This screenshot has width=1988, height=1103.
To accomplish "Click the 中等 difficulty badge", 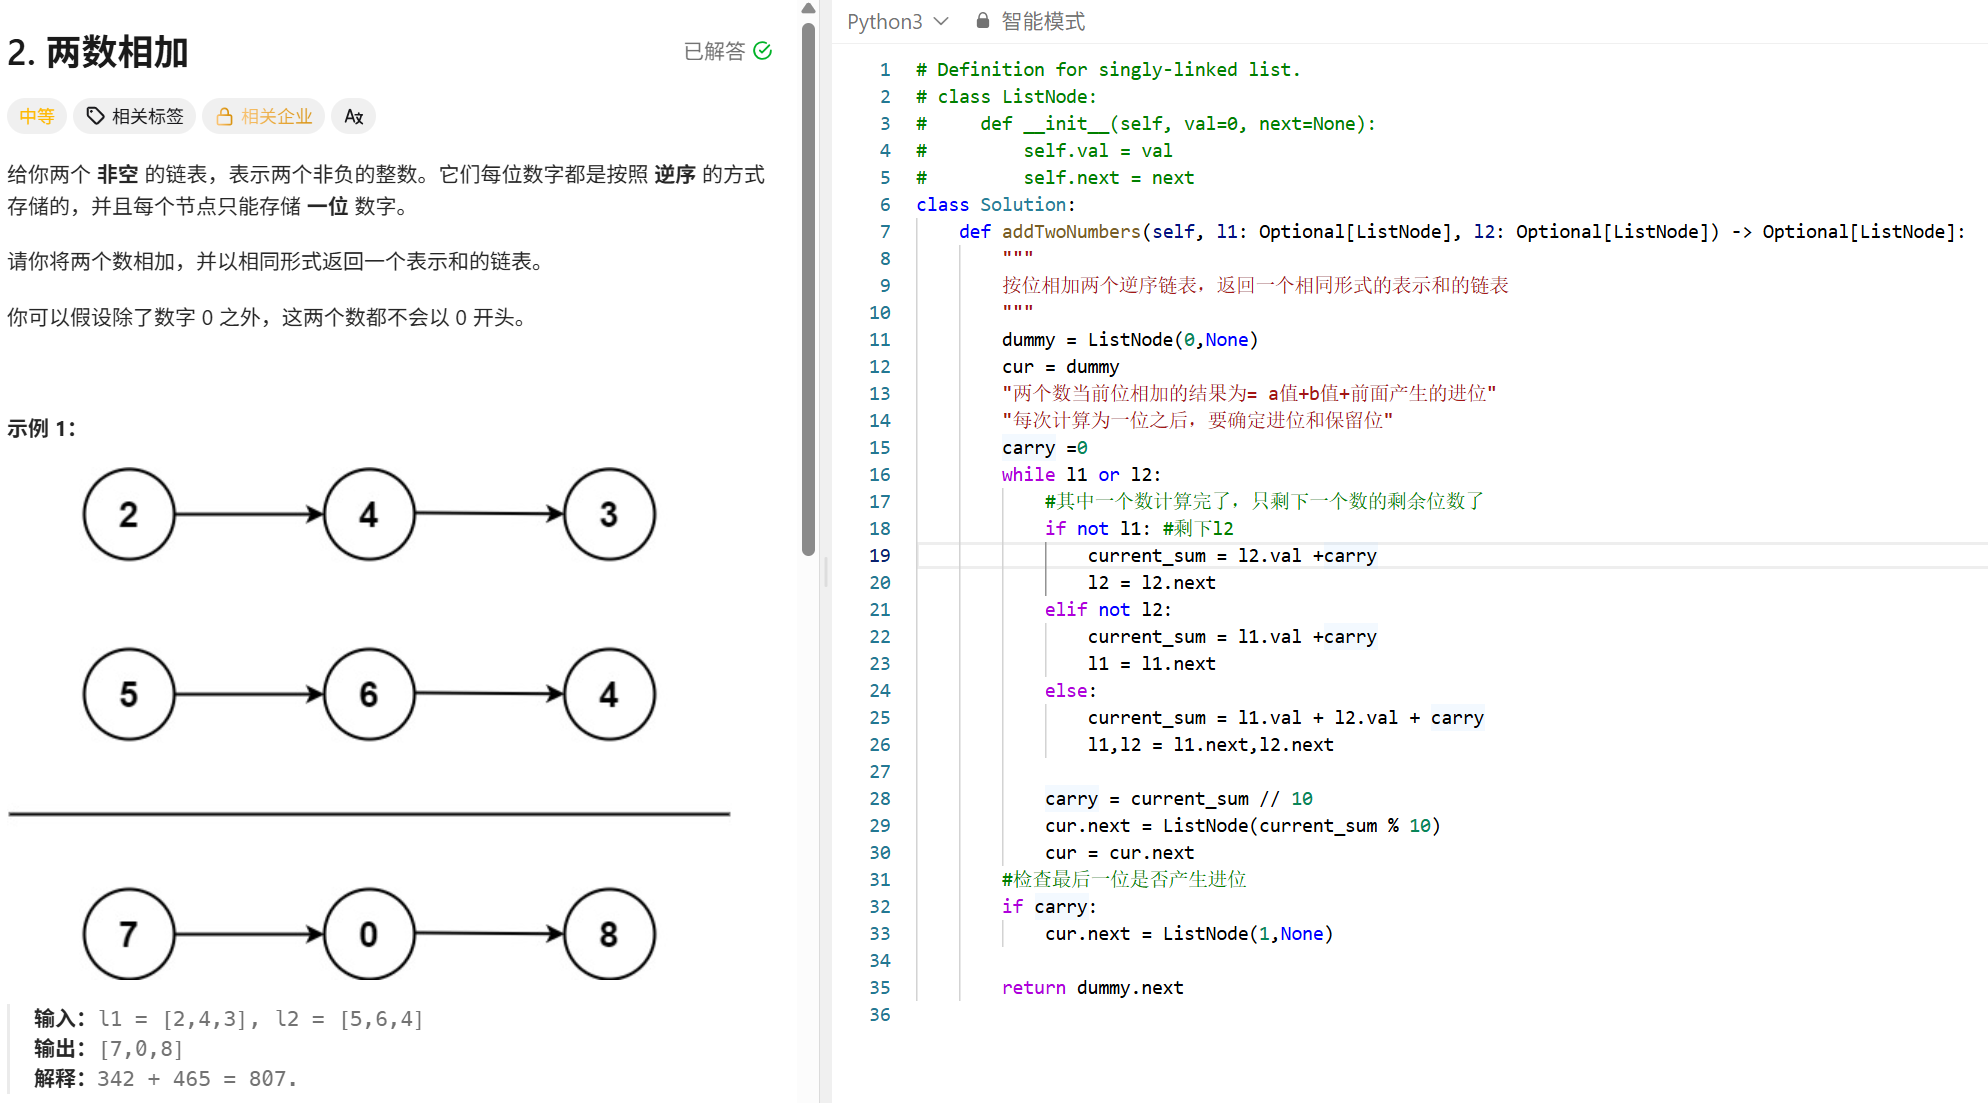I will click(37, 117).
